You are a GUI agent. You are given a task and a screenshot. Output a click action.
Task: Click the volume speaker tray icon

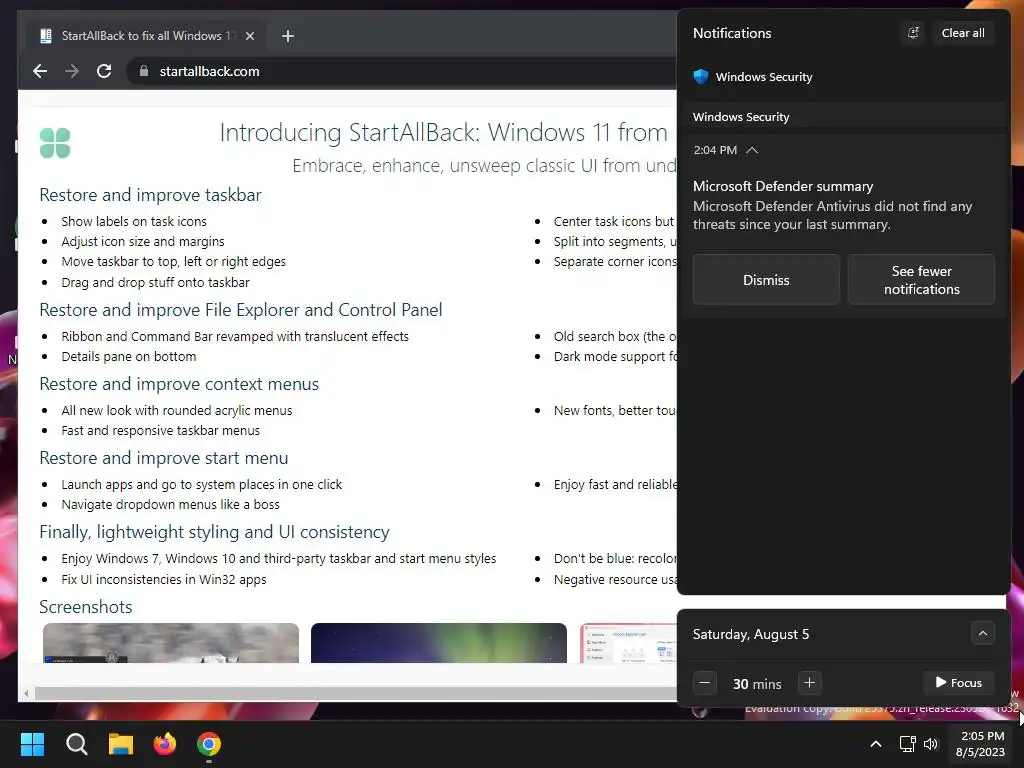tap(931, 744)
